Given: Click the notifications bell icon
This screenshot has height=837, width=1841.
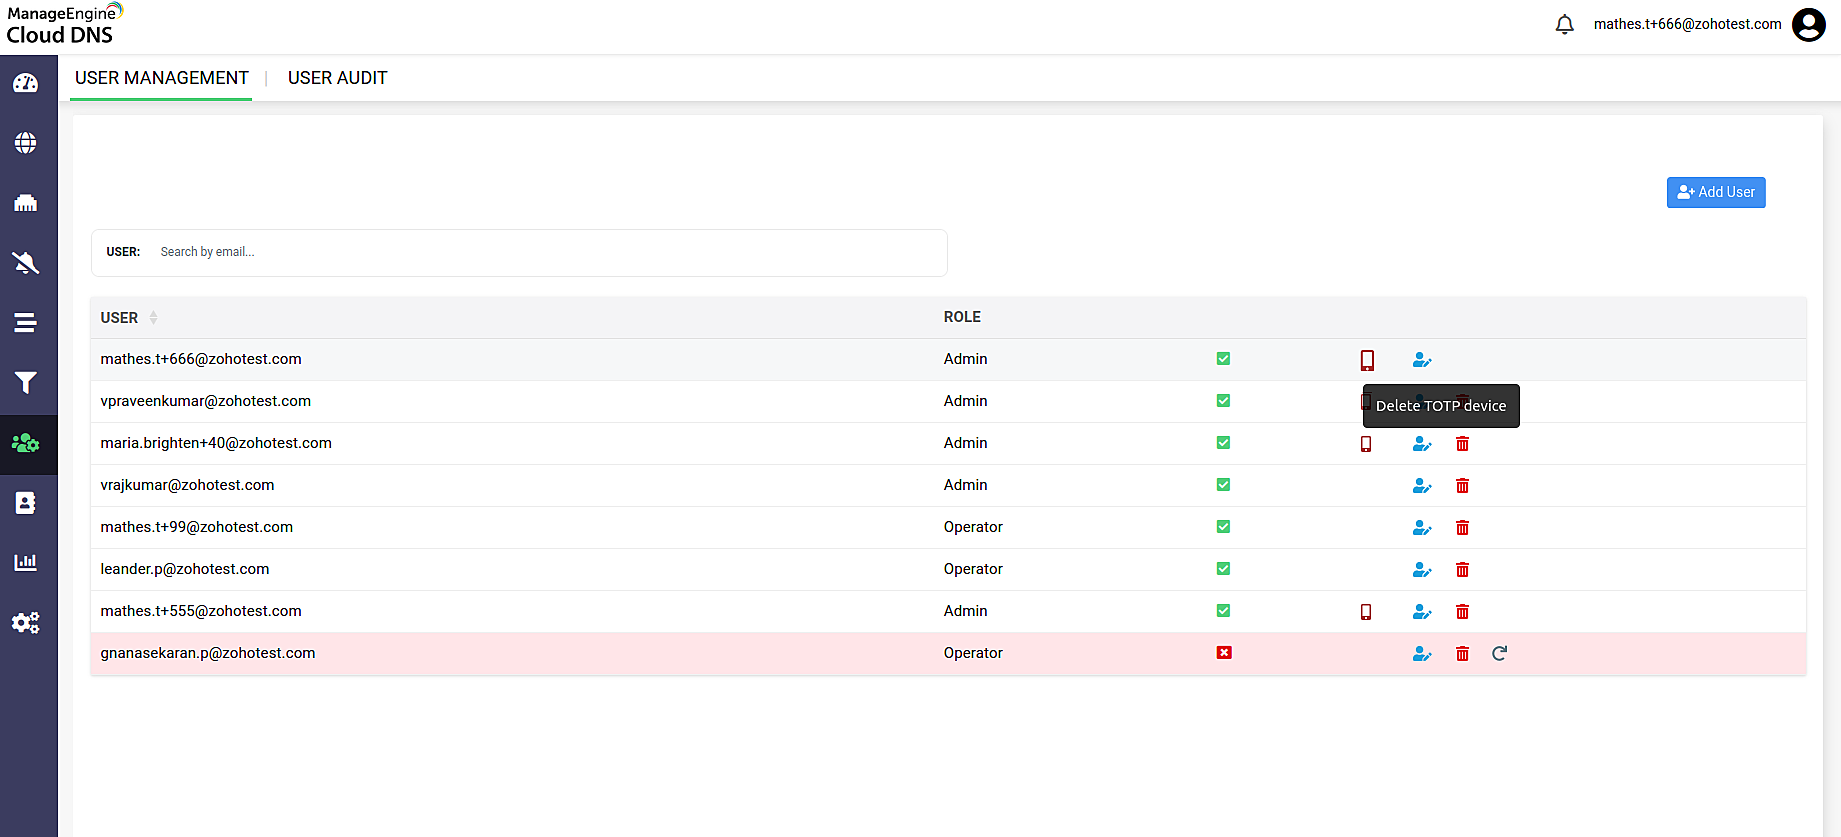Looking at the screenshot, I should [1565, 24].
